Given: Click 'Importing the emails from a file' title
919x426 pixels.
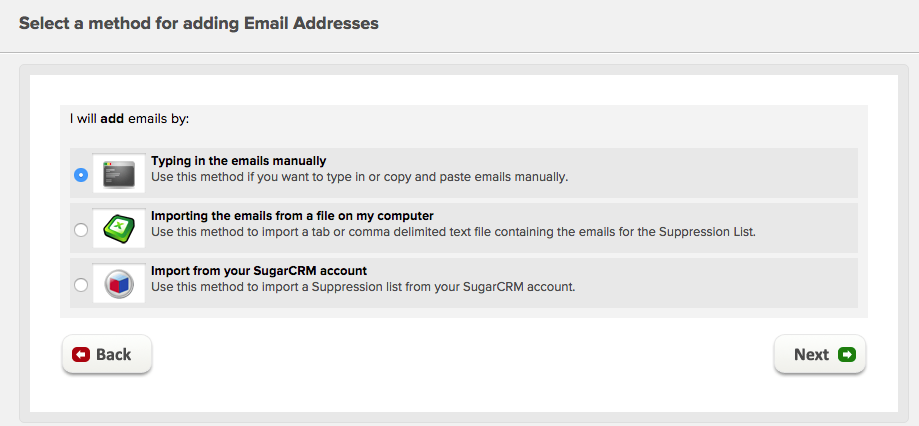Looking at the screenshot, I should 292,216.
